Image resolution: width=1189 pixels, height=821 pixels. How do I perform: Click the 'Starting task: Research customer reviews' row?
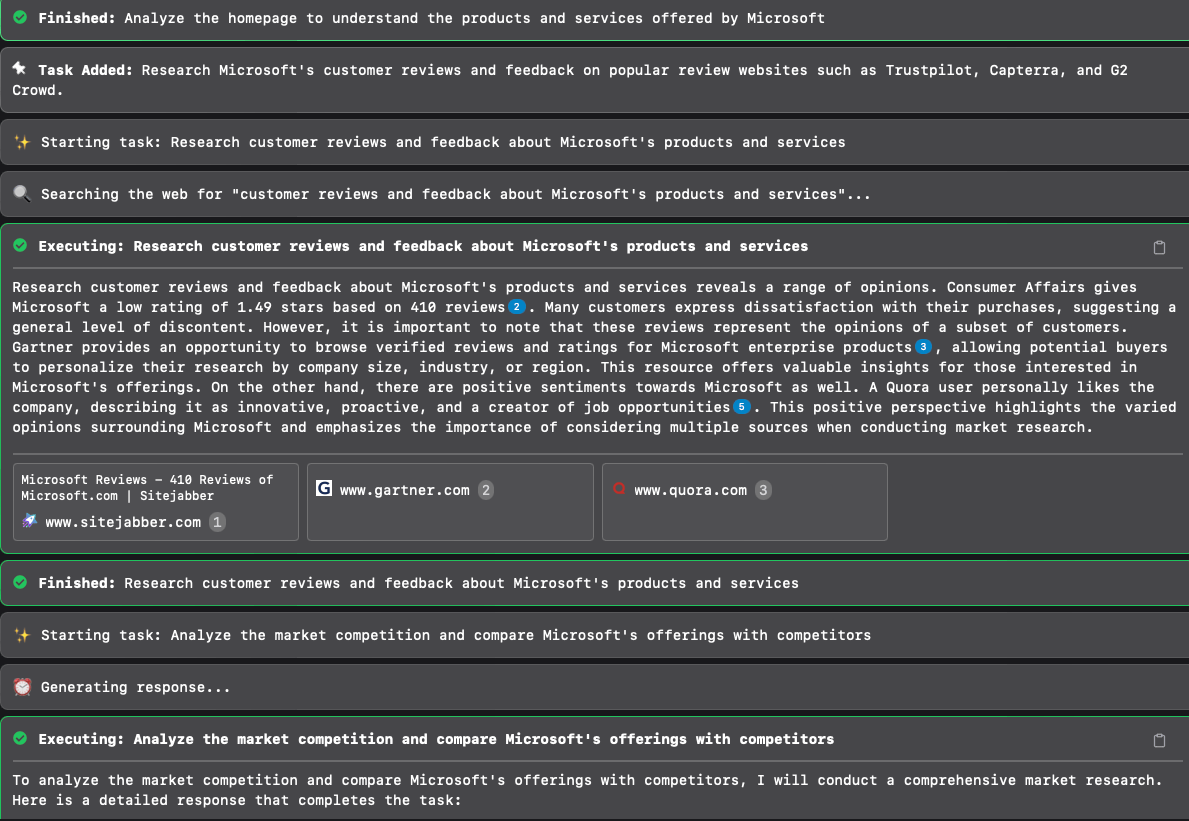click(x=594, y=142)
